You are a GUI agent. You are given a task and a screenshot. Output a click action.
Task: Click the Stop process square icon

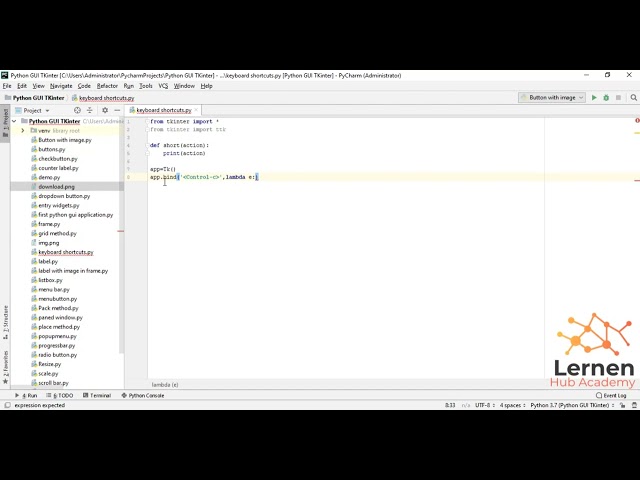pyautogui.click(x=618, y=98)
